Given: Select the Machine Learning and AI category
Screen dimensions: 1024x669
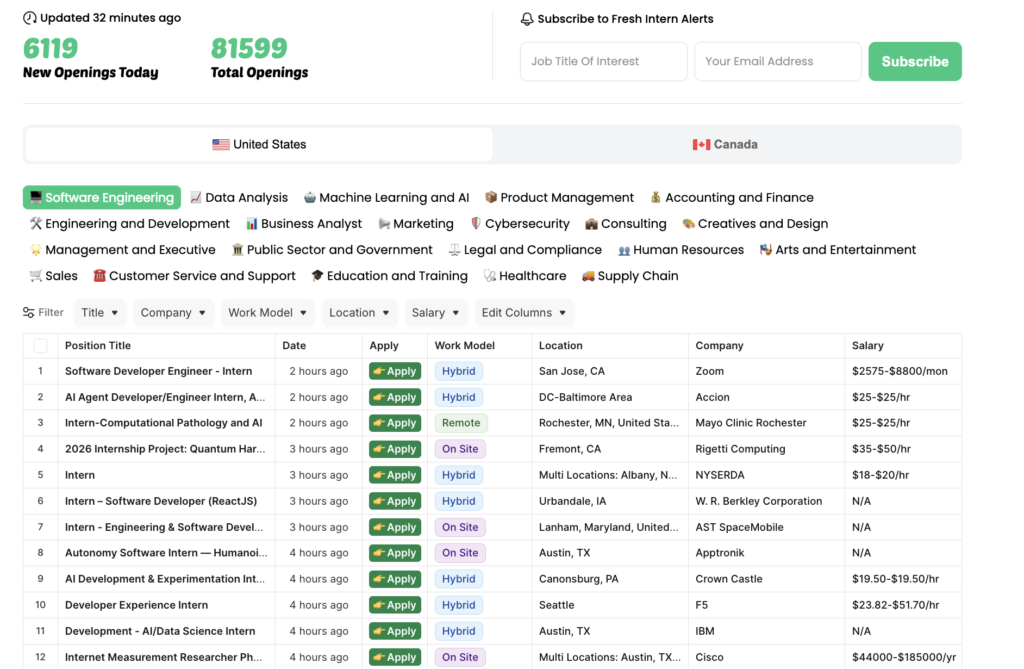Looking at the screenshot, I should coord(386,198).
